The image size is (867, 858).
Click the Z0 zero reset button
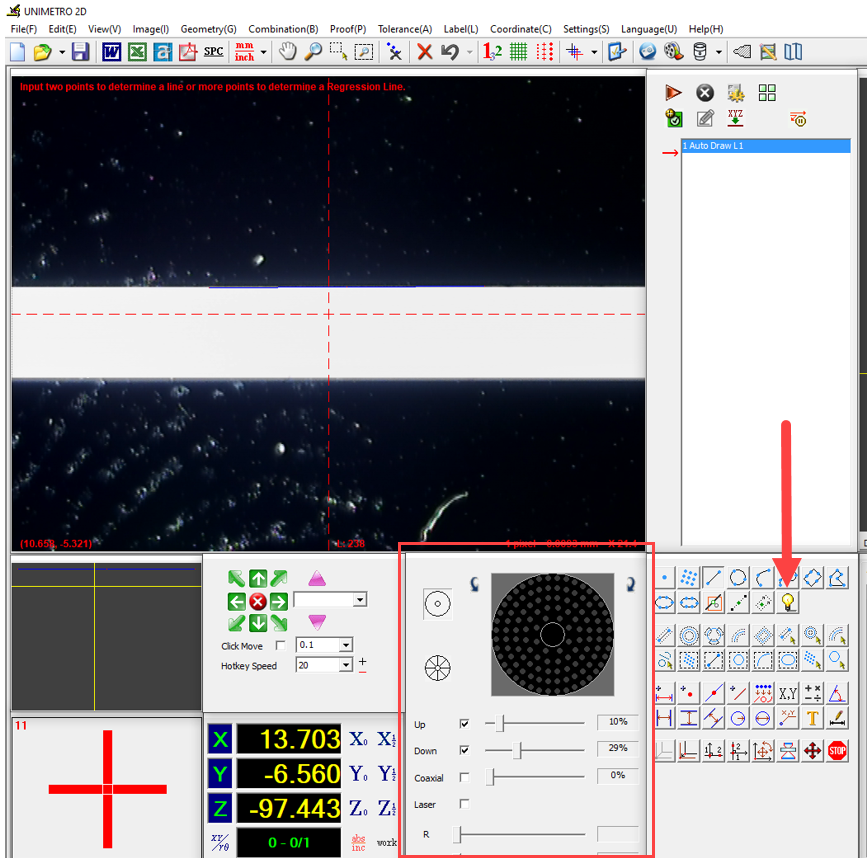click(360, 808)
